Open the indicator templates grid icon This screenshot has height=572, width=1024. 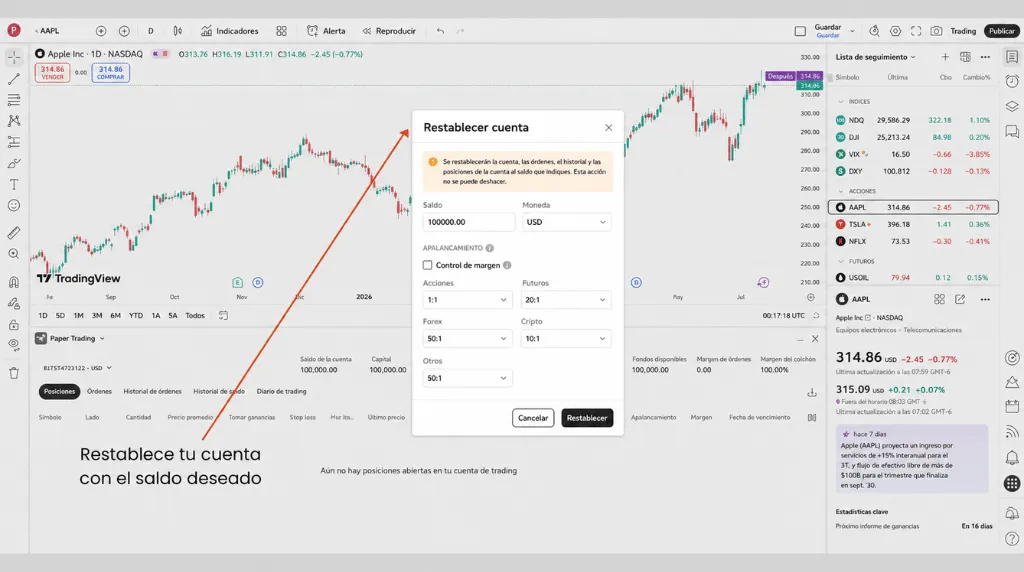pos(281,31)
